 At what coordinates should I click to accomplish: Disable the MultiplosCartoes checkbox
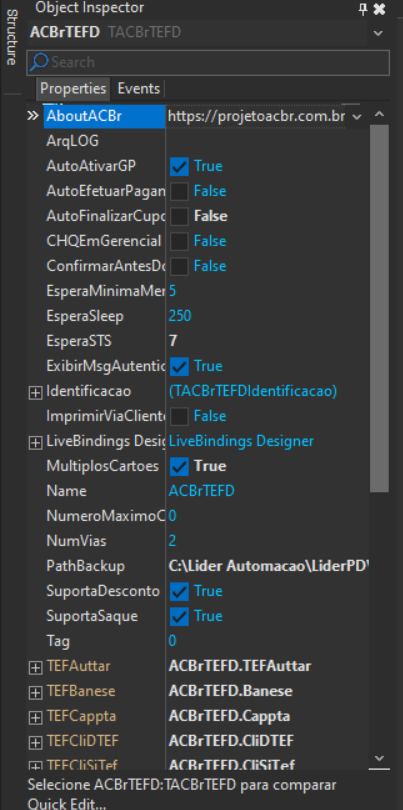179,466
